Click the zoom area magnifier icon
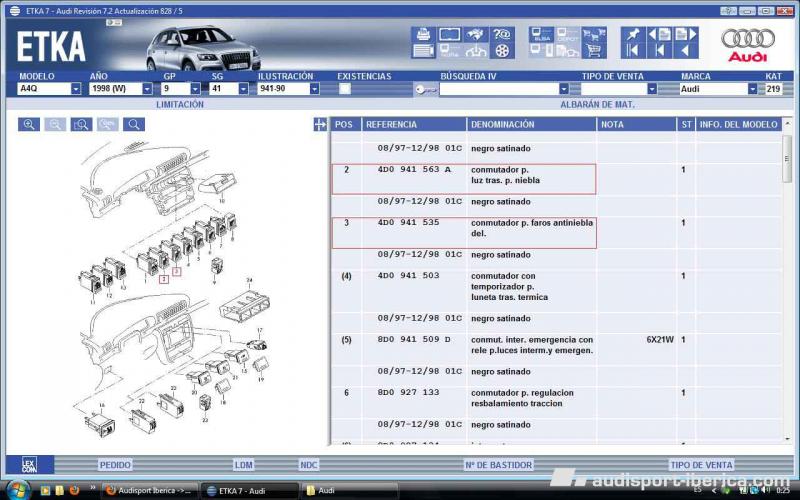 coord(82,124)
